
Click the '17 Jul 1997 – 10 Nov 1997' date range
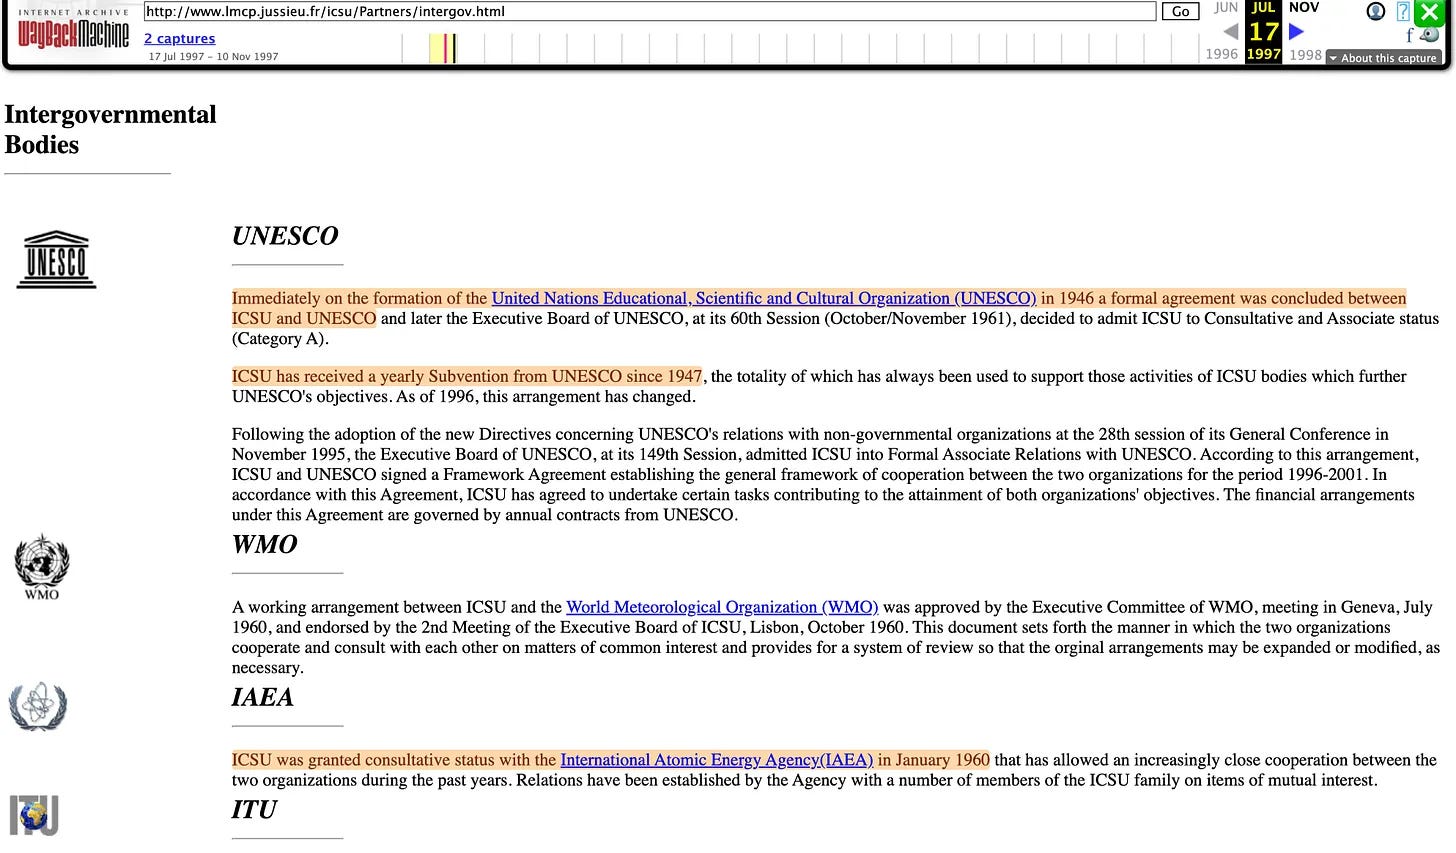pos(214,57)
